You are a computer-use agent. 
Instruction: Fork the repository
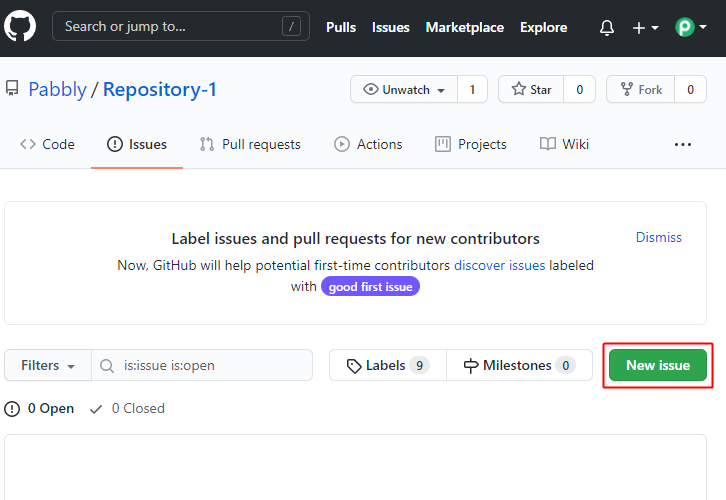640,89
